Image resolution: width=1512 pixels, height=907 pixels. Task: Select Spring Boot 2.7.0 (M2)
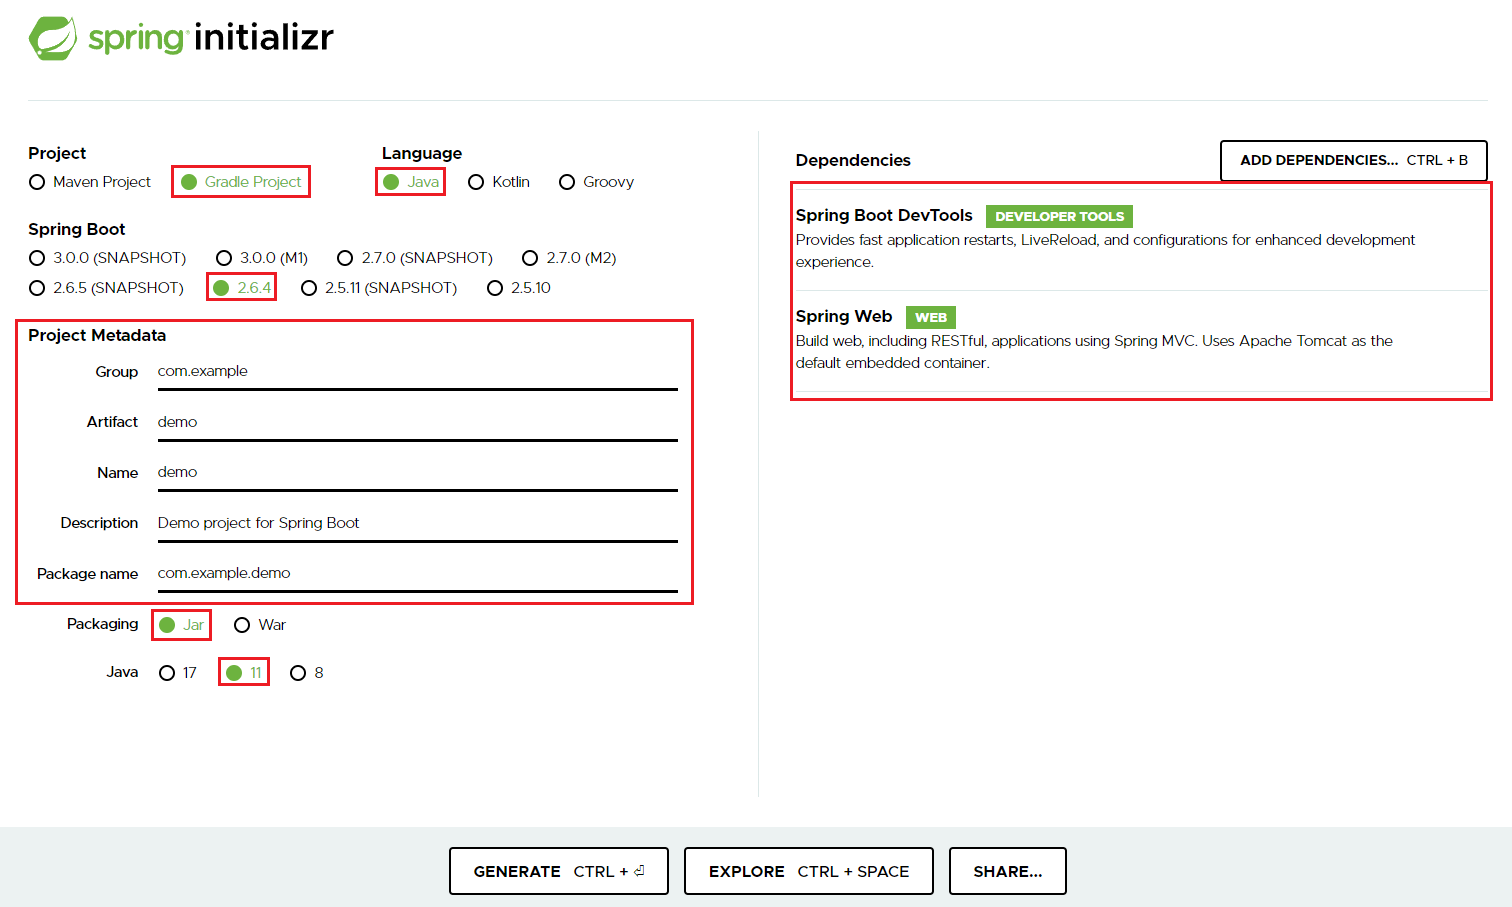(569, 258)
